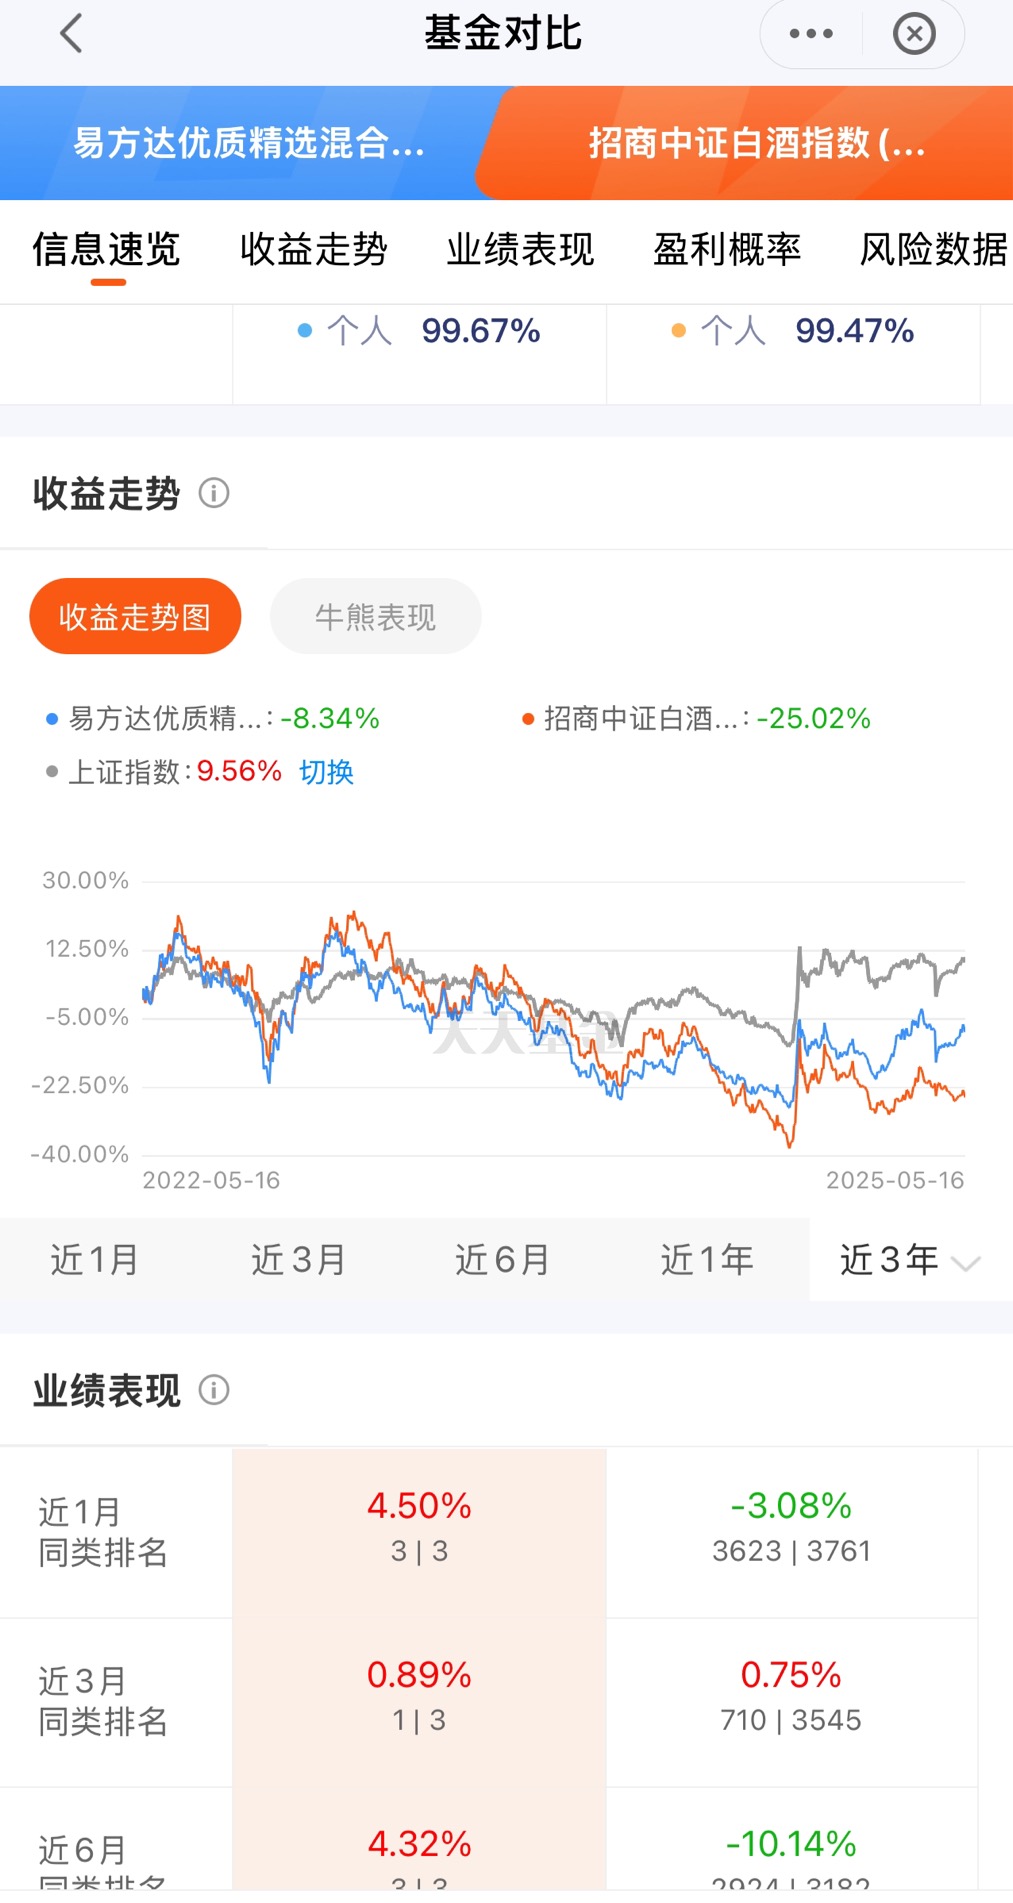Select the 近6月 time range
This screenshot has width=1013, height=1903.
coord(502,1260)
